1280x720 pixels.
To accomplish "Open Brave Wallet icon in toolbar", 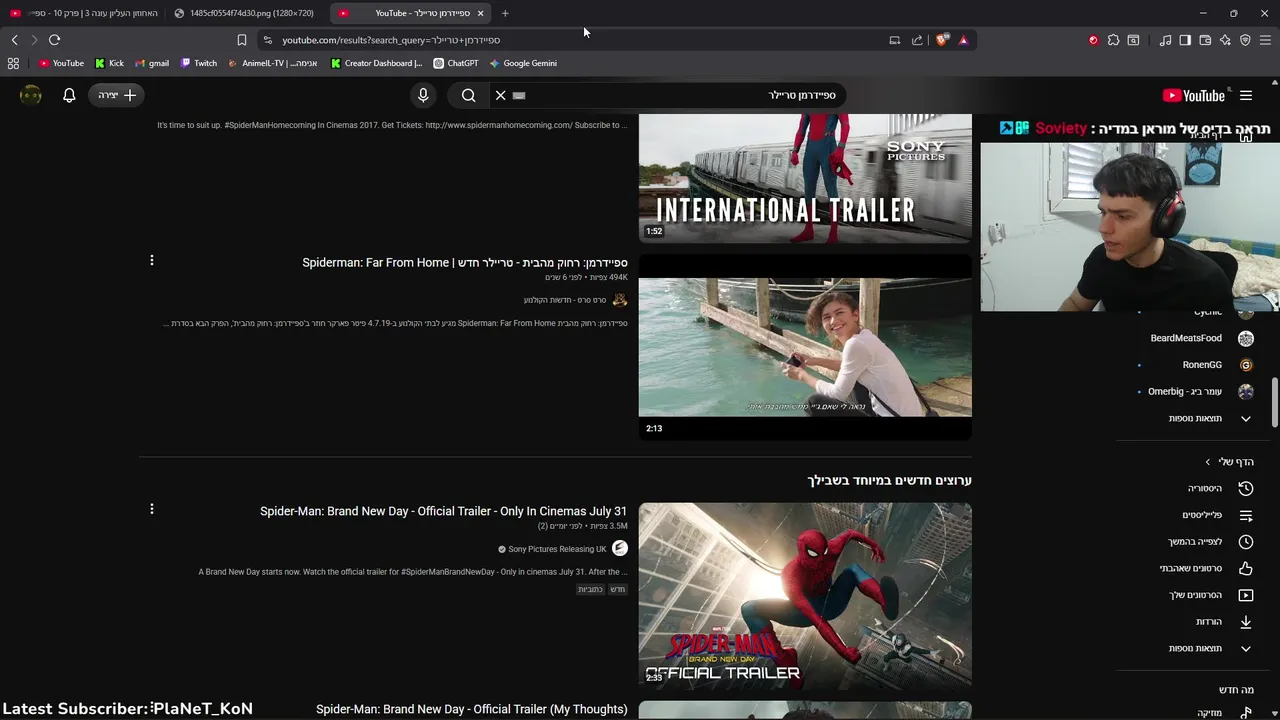I will pyautogui.click(x=1205, y=40).
